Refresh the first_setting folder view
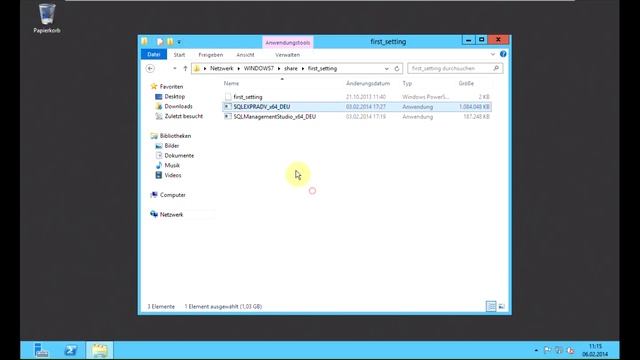Screen dimensions: 640x360 tap(397, 69)
